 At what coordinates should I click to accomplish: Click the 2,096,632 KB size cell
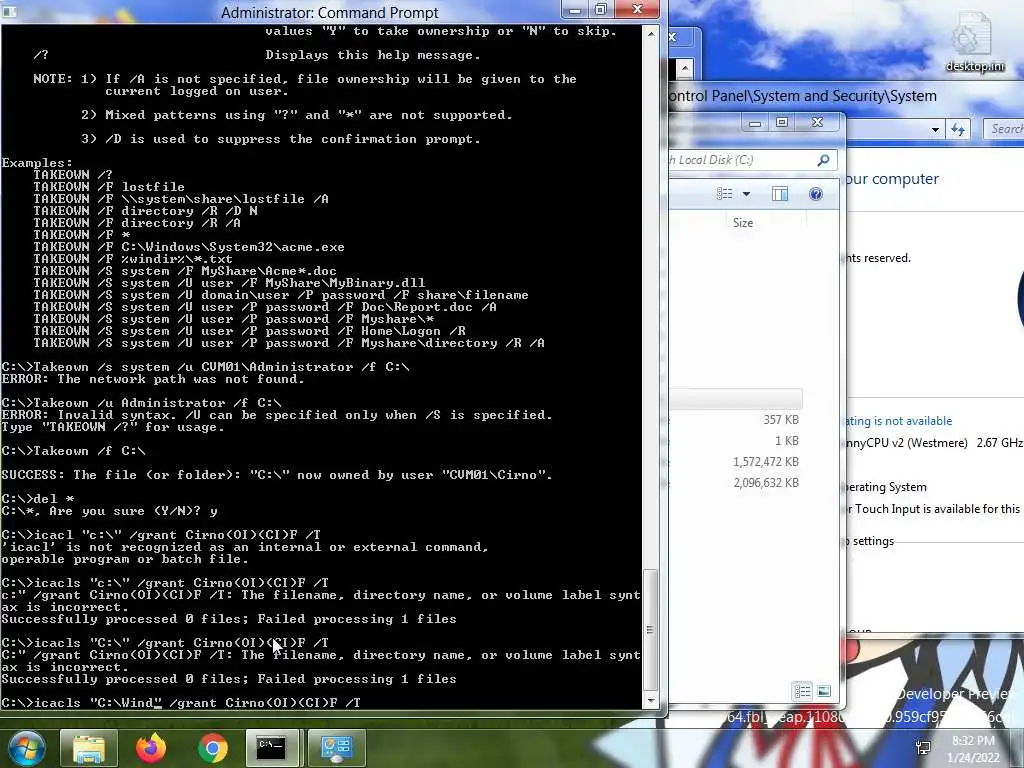pyautogui.click(x=765, y=483)
